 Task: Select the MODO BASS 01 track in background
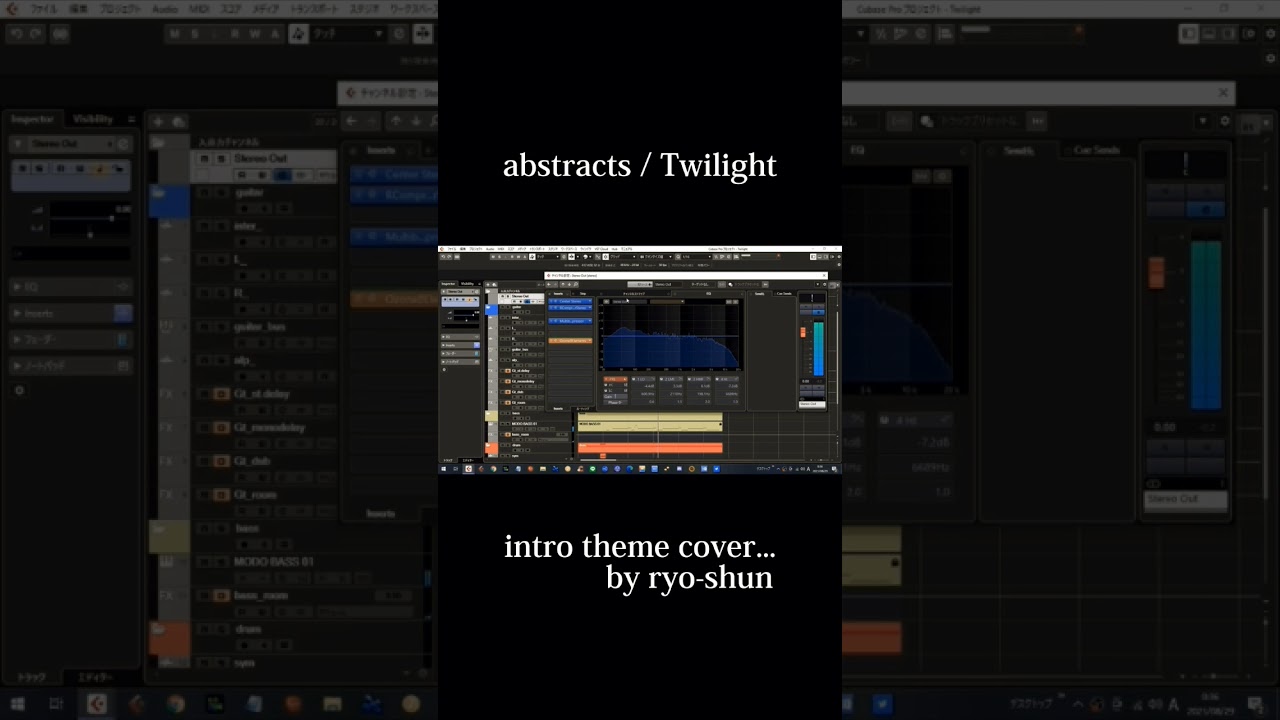point(274,562)
